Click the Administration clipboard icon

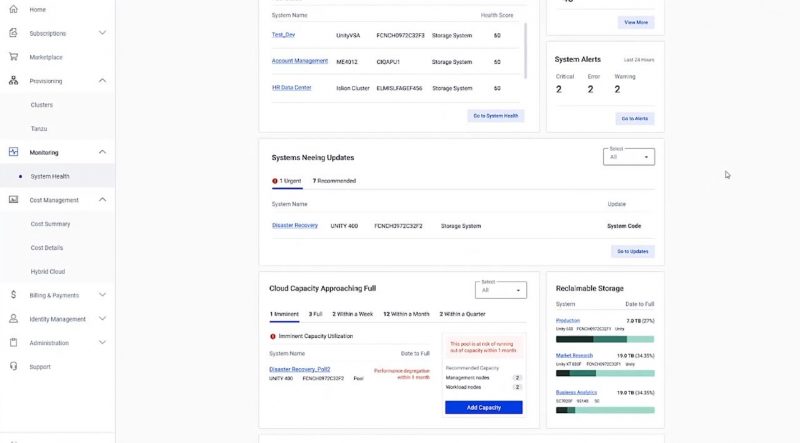13,343
